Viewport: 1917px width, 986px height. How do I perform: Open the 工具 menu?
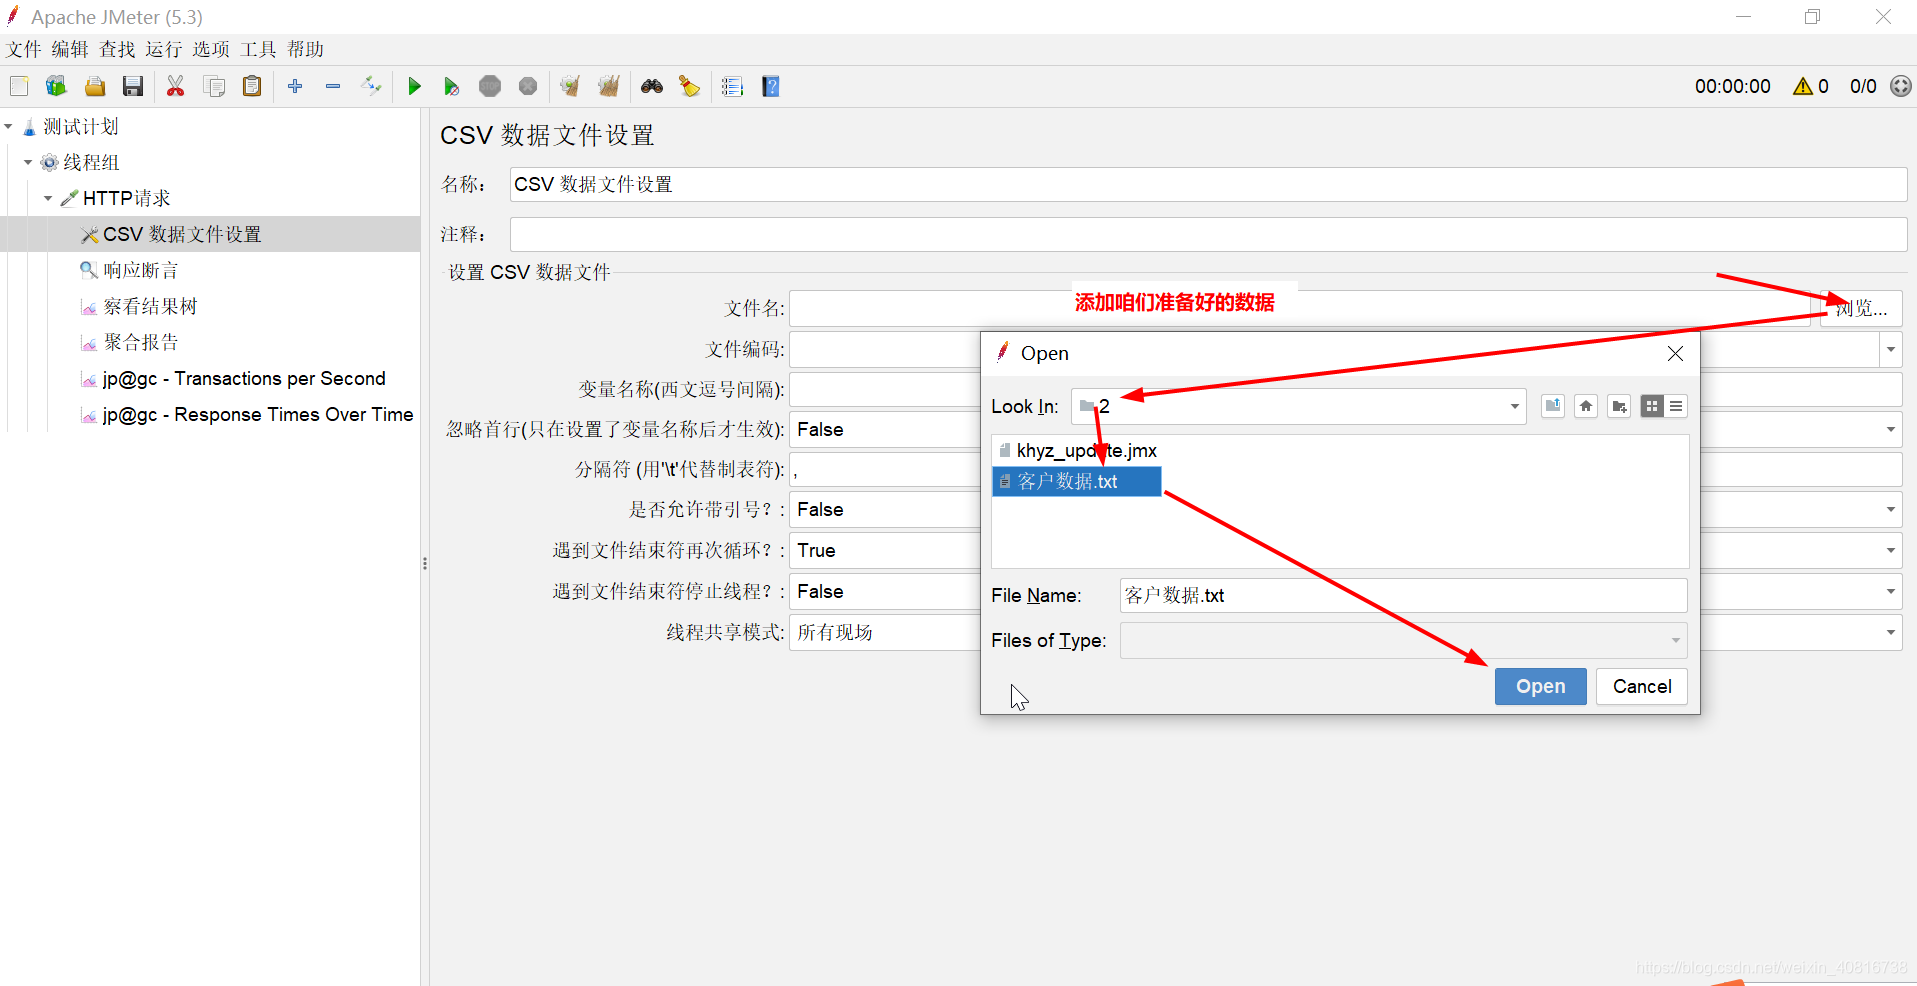258,49
